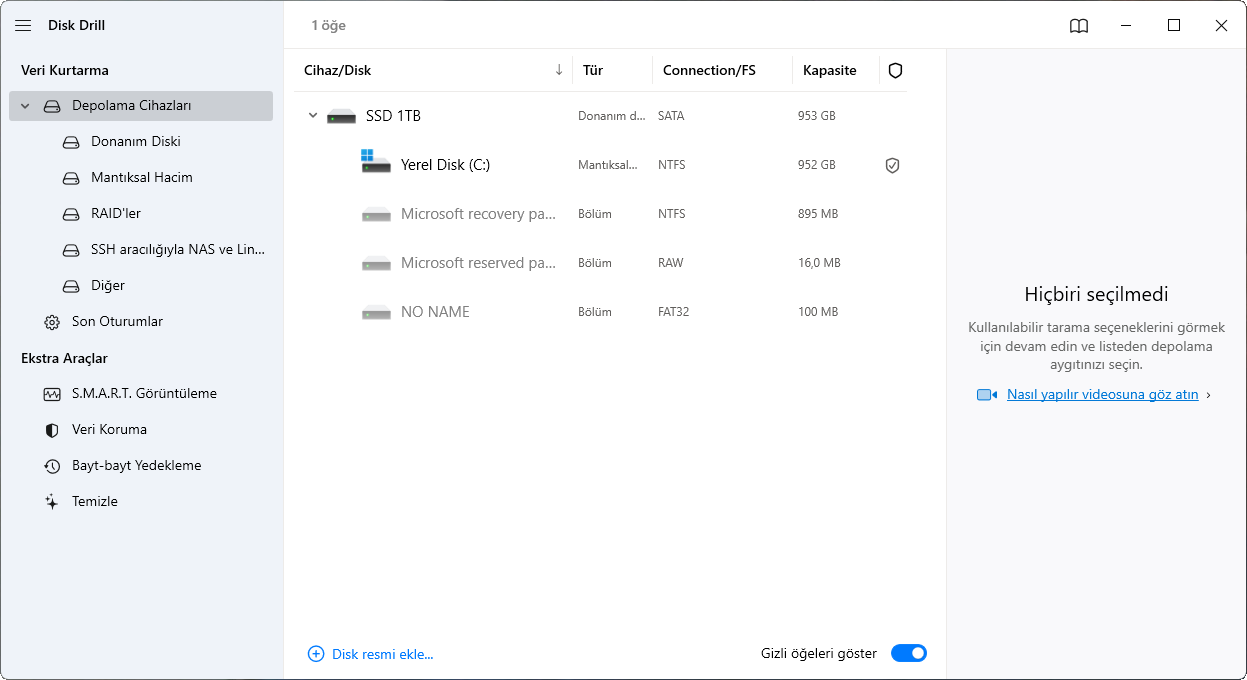Click the shield column header icon
1247x680 pixels.
coord(895,71)
